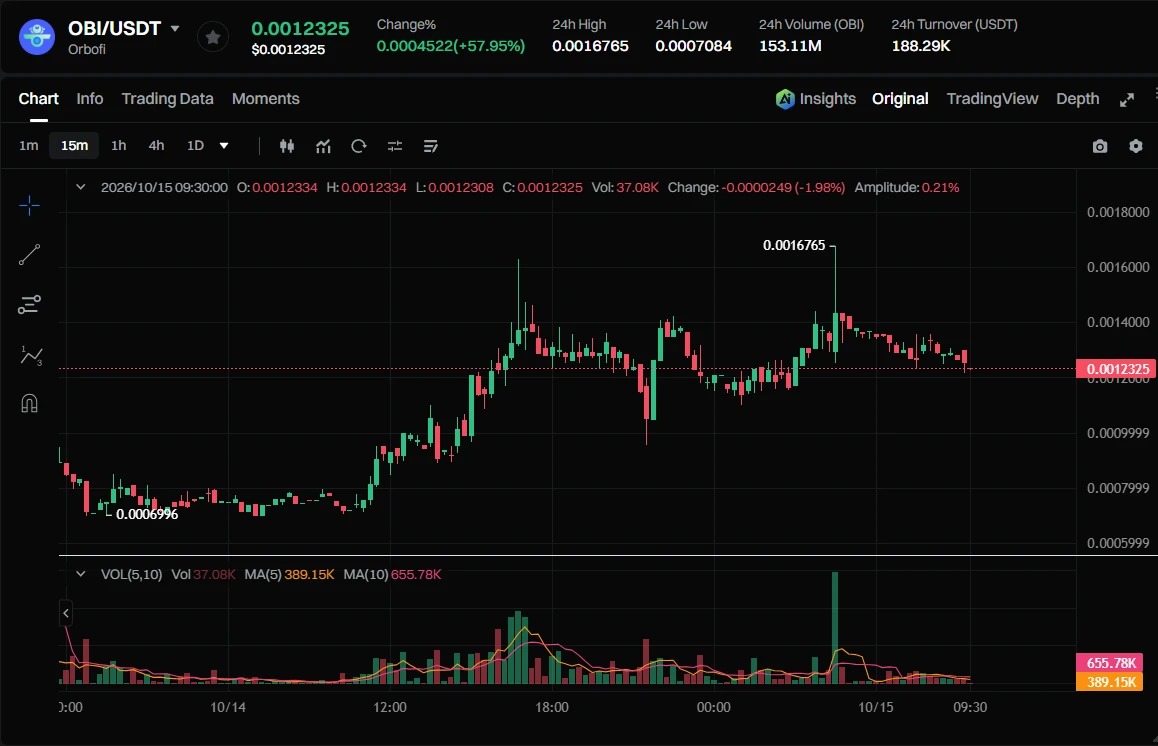1158x746 pixels.
Task: Change interval to 1h
Action: coord(119,146)
